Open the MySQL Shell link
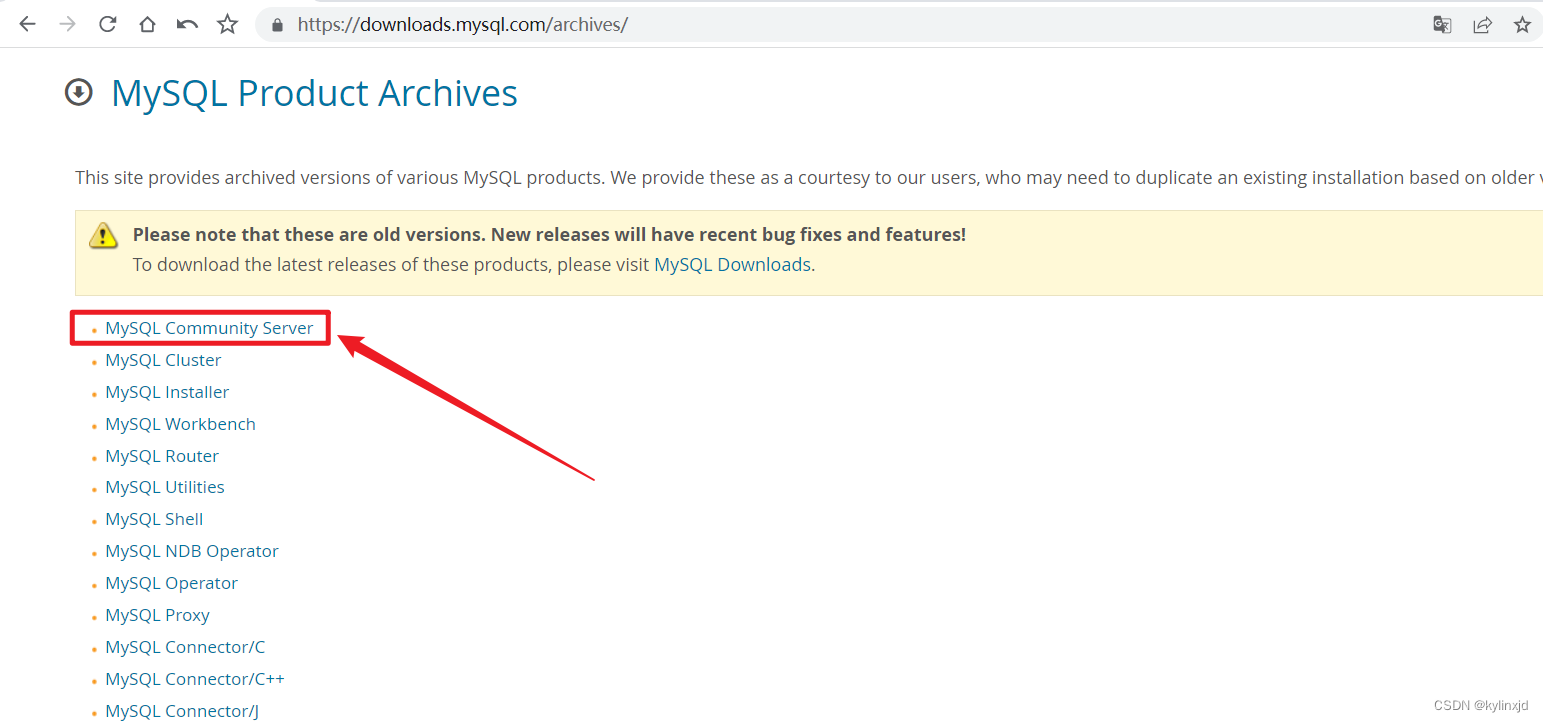 point(154,519)
